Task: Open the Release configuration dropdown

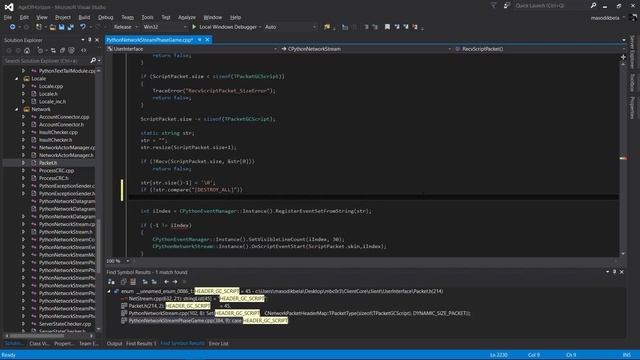Action: click(126, 27)
